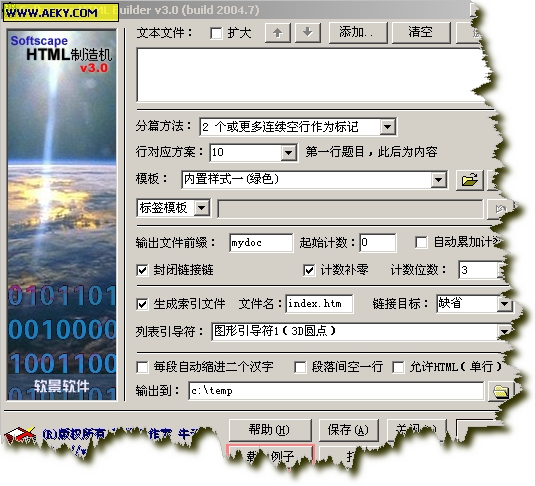Enable 自动累加计数 checkbox

(421, 243)
